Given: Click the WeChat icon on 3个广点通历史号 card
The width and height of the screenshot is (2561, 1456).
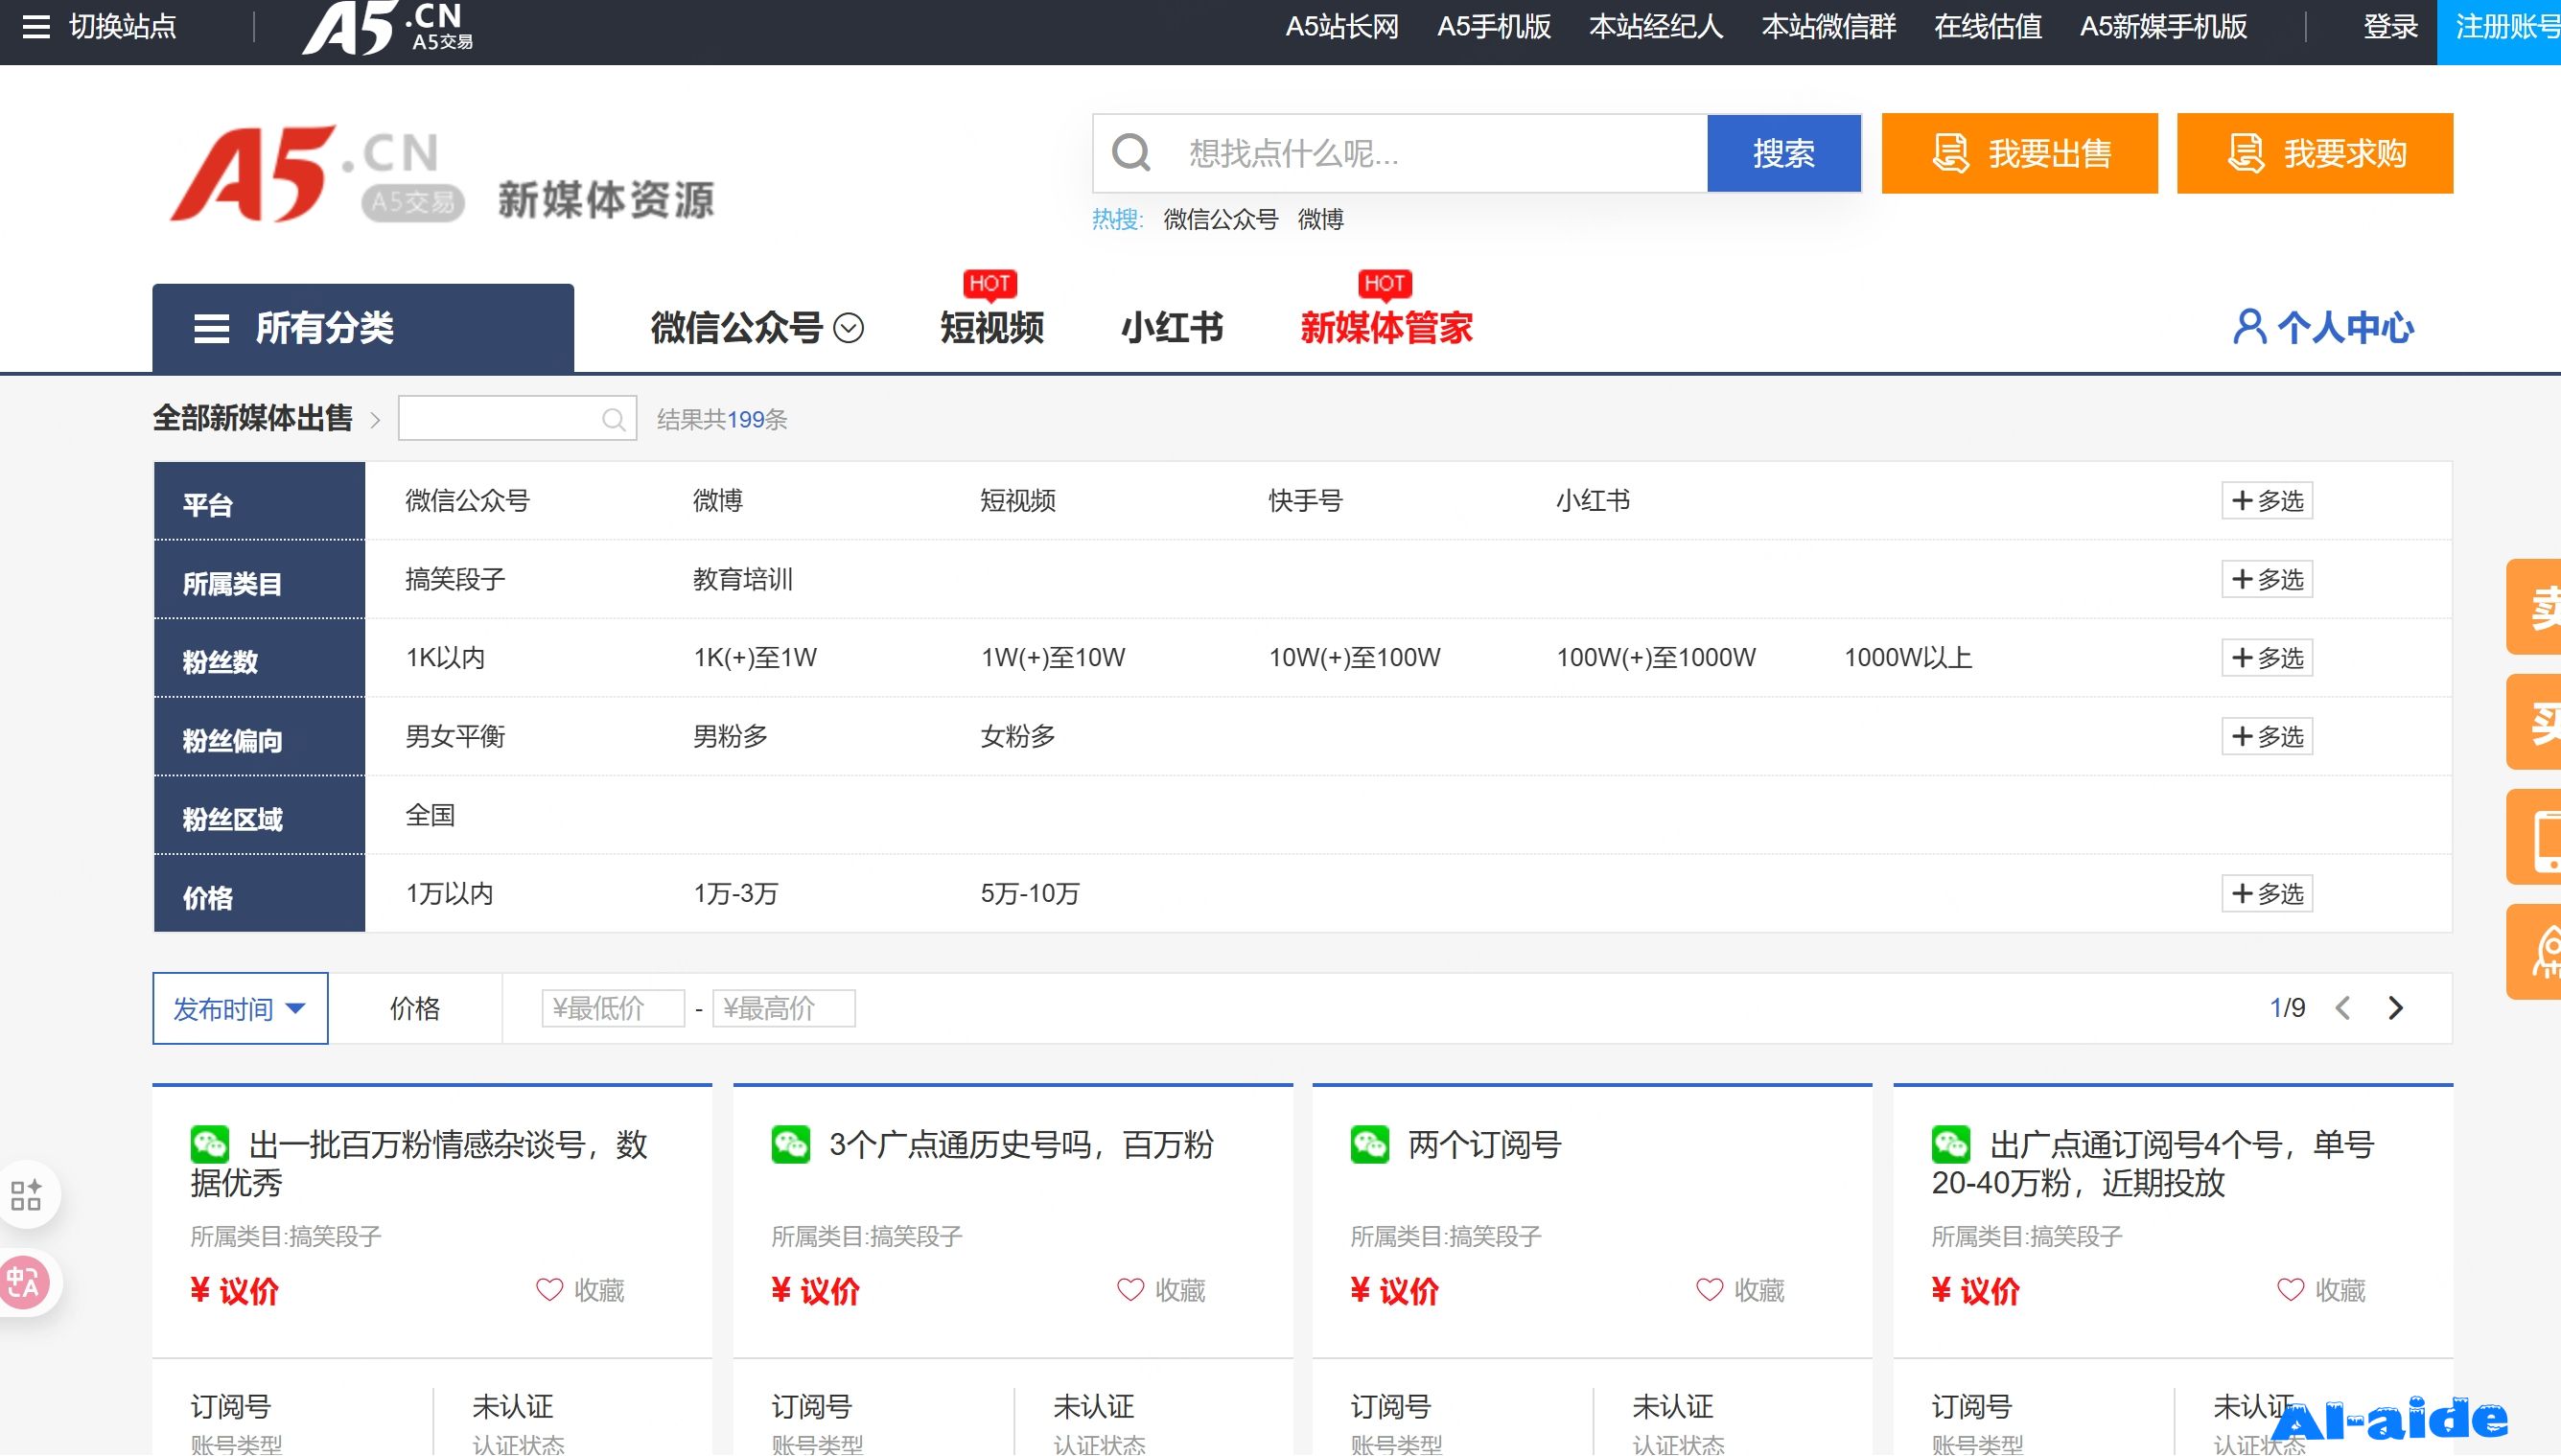Looking at the screenshot, I should [791, 1144].
